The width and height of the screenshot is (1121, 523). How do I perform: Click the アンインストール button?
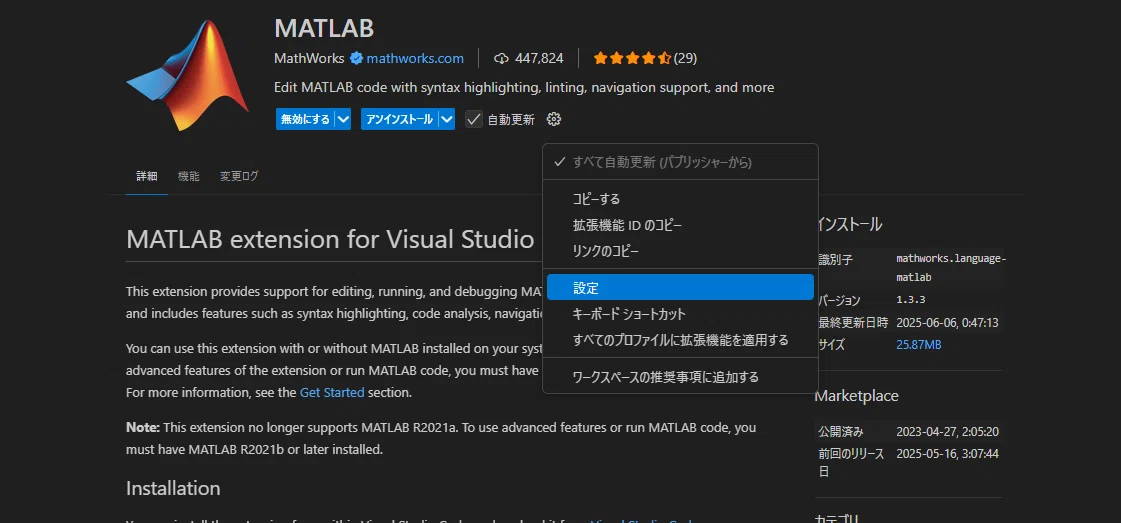[x=400, y=119]
